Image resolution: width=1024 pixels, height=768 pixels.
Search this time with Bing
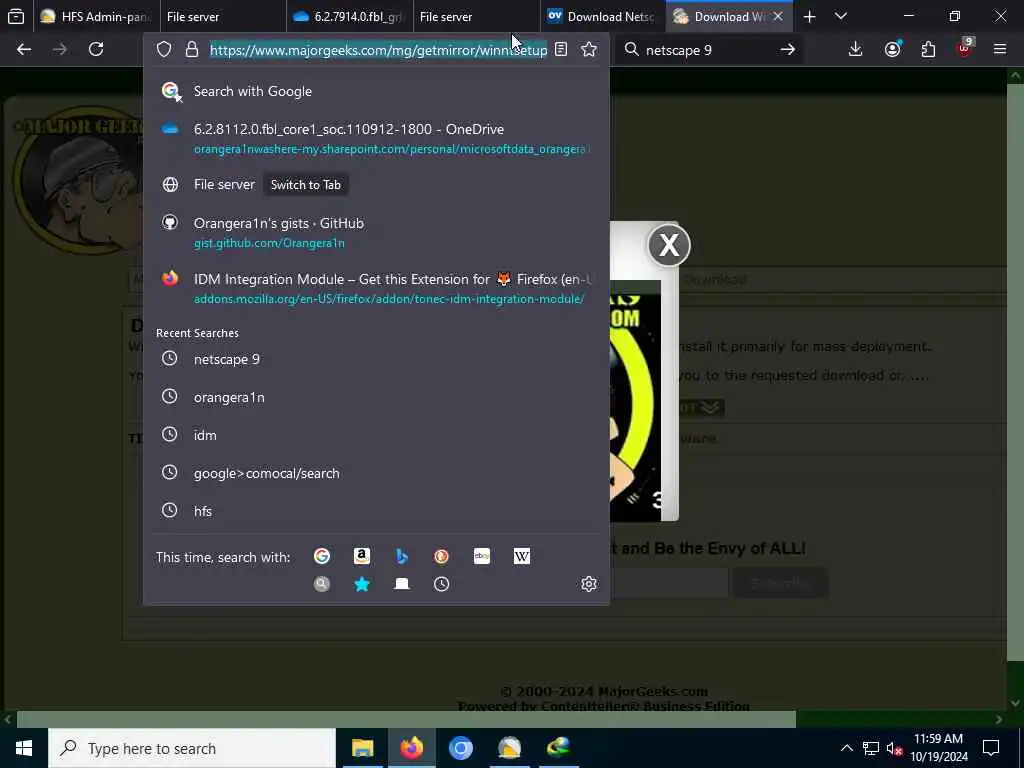pyautogui.click(x=402, y=556)
